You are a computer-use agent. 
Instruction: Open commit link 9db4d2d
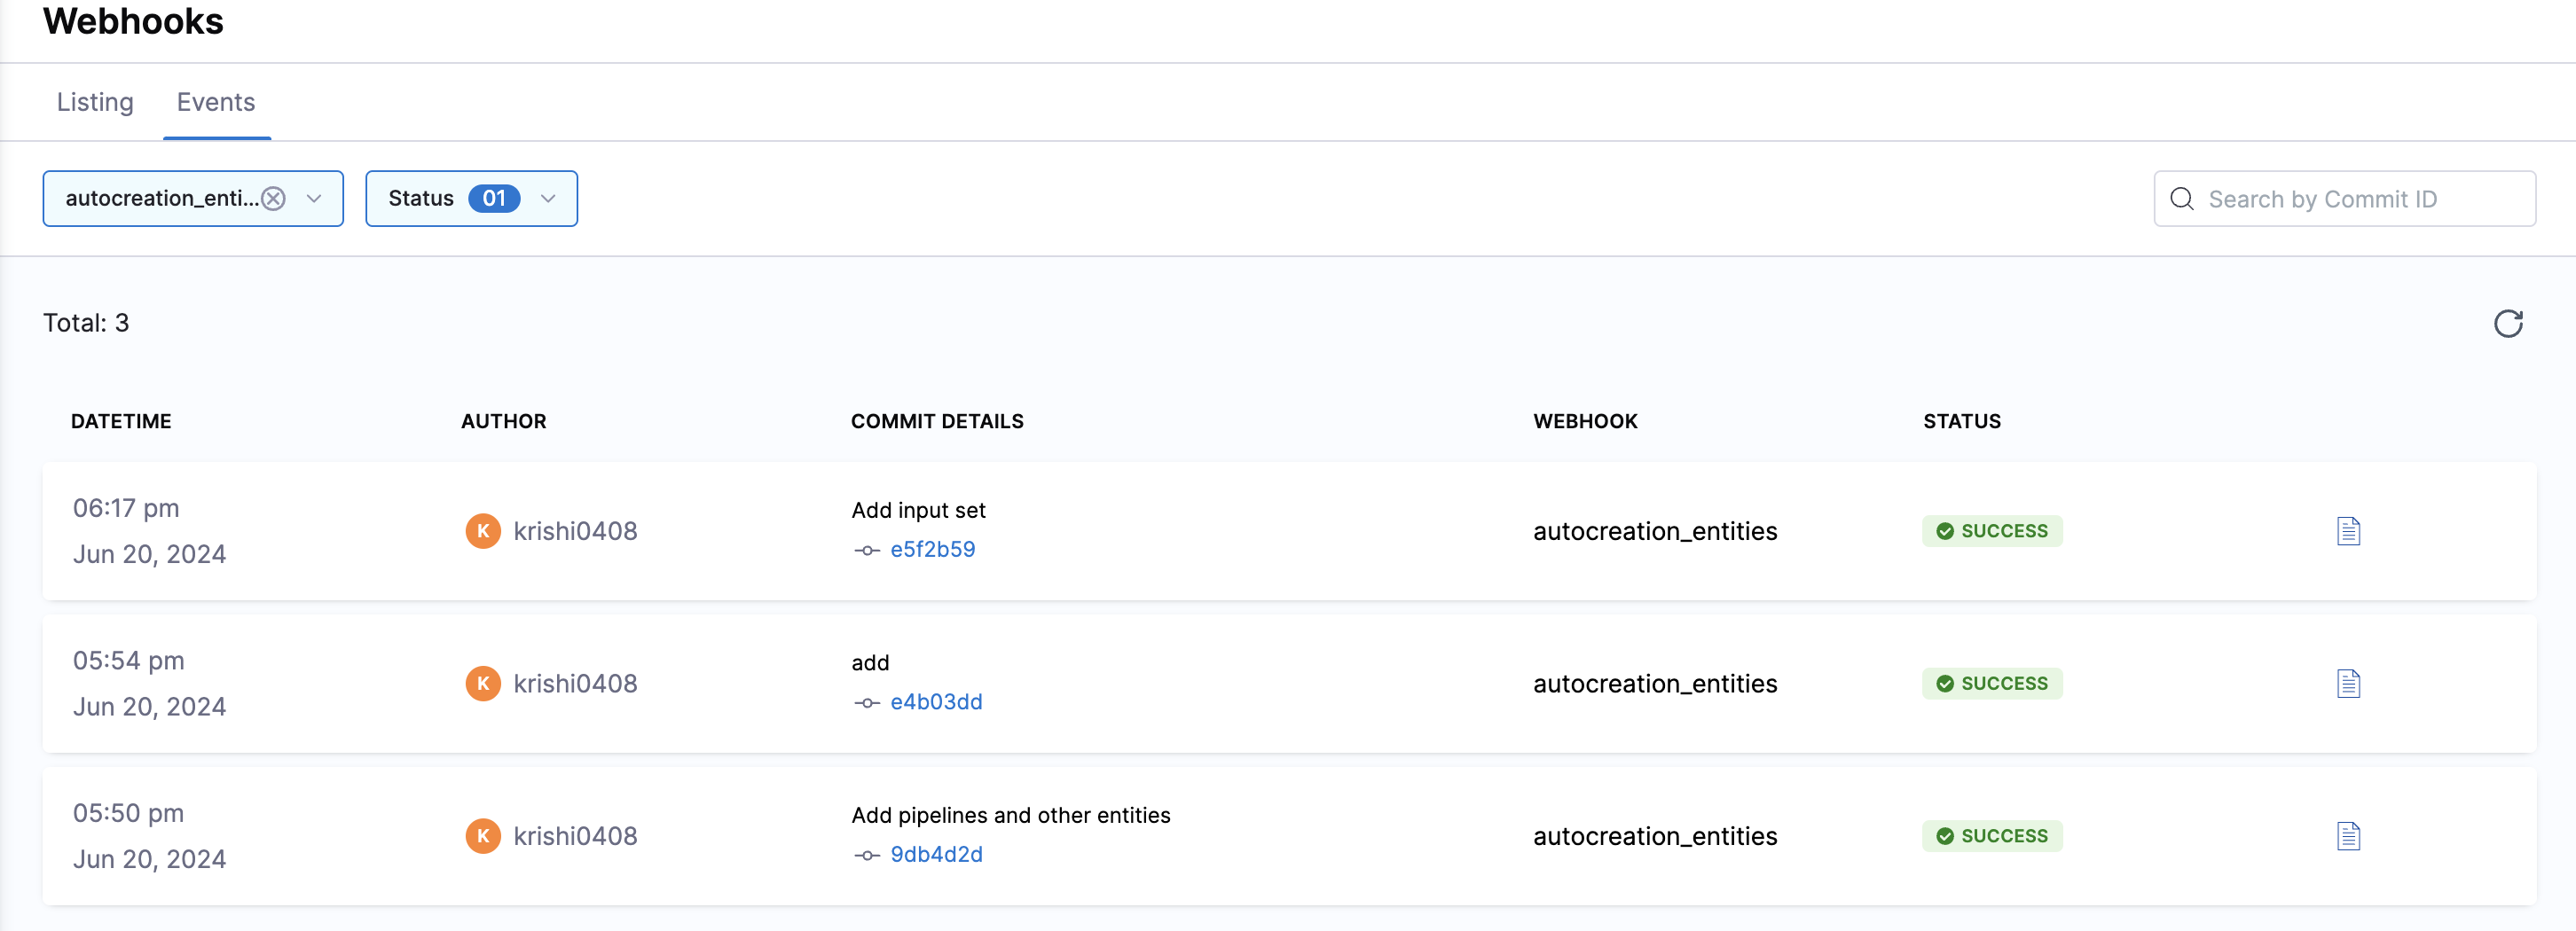click(x=936, y=854)
